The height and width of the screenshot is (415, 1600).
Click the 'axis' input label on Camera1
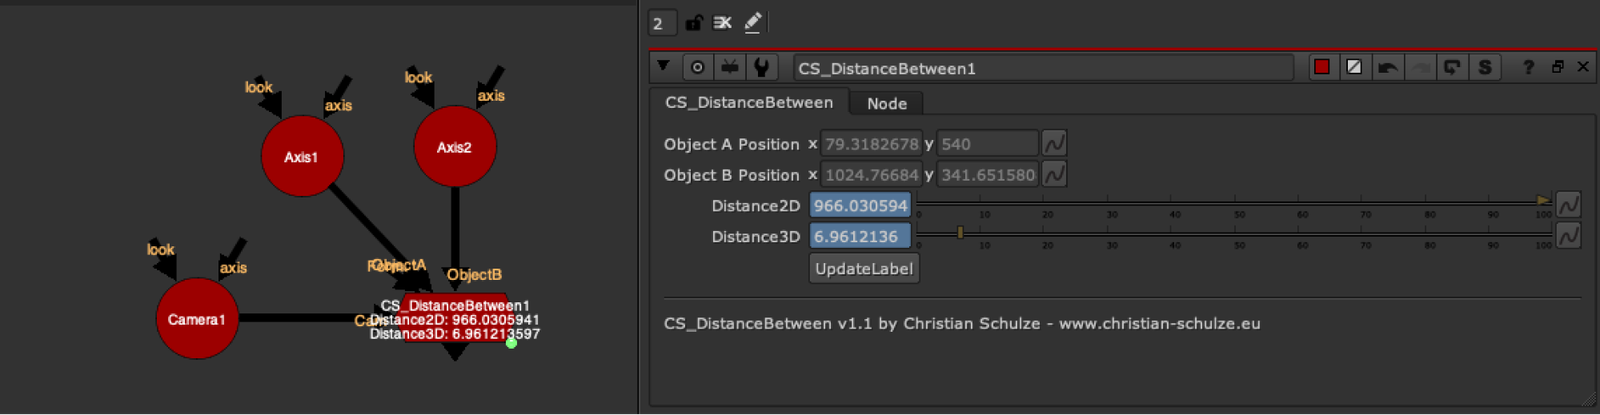tap(234, 268)
